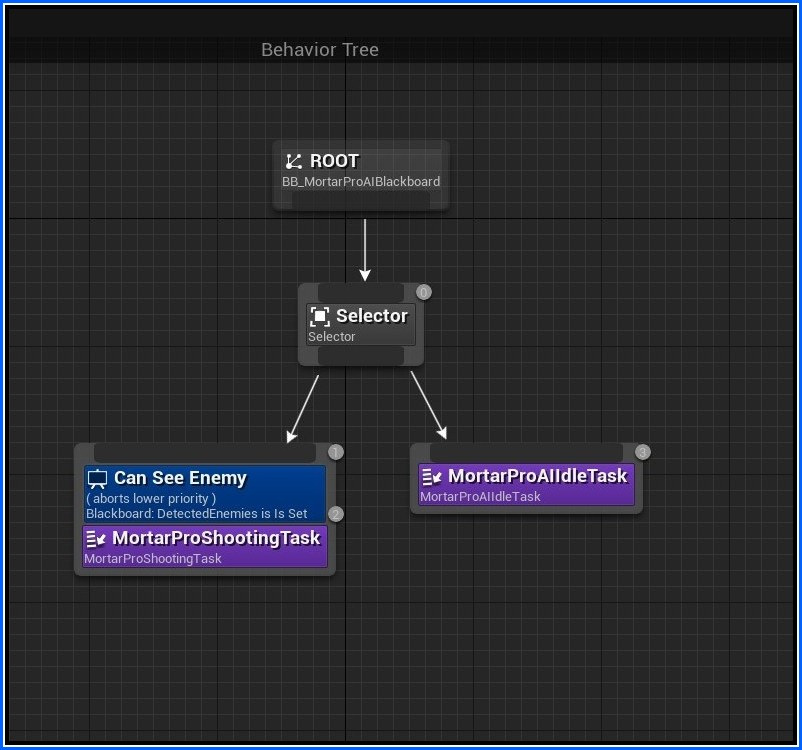The height and width of the screenshot is (750, 802).
Task: Select the Can See Enemy decorator title
Action: [180, 478]
